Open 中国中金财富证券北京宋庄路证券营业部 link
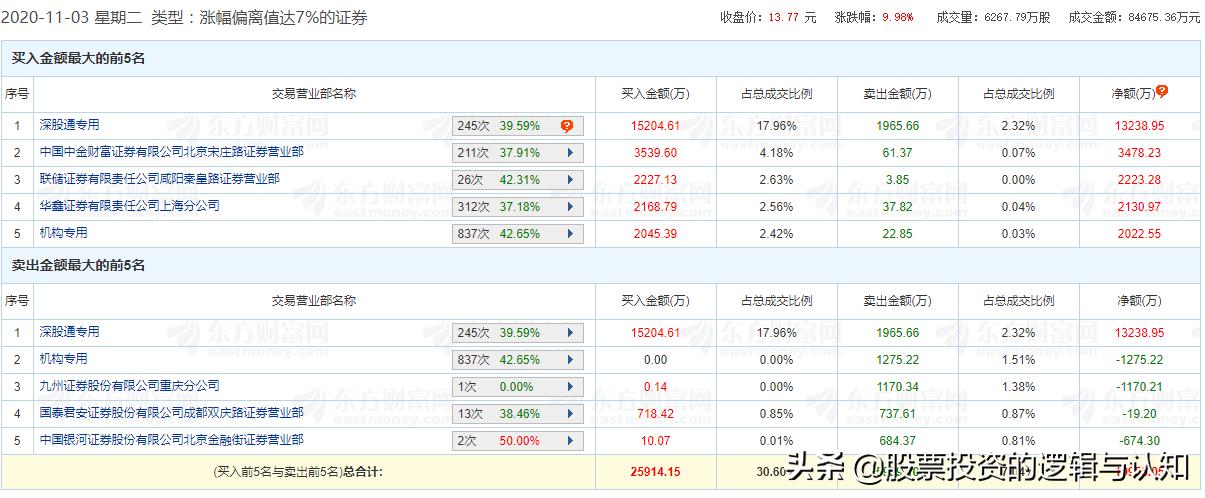Image resolution: width=1205 pixels, height=498 pixels. pyautogui.click(x=171, y=152)
